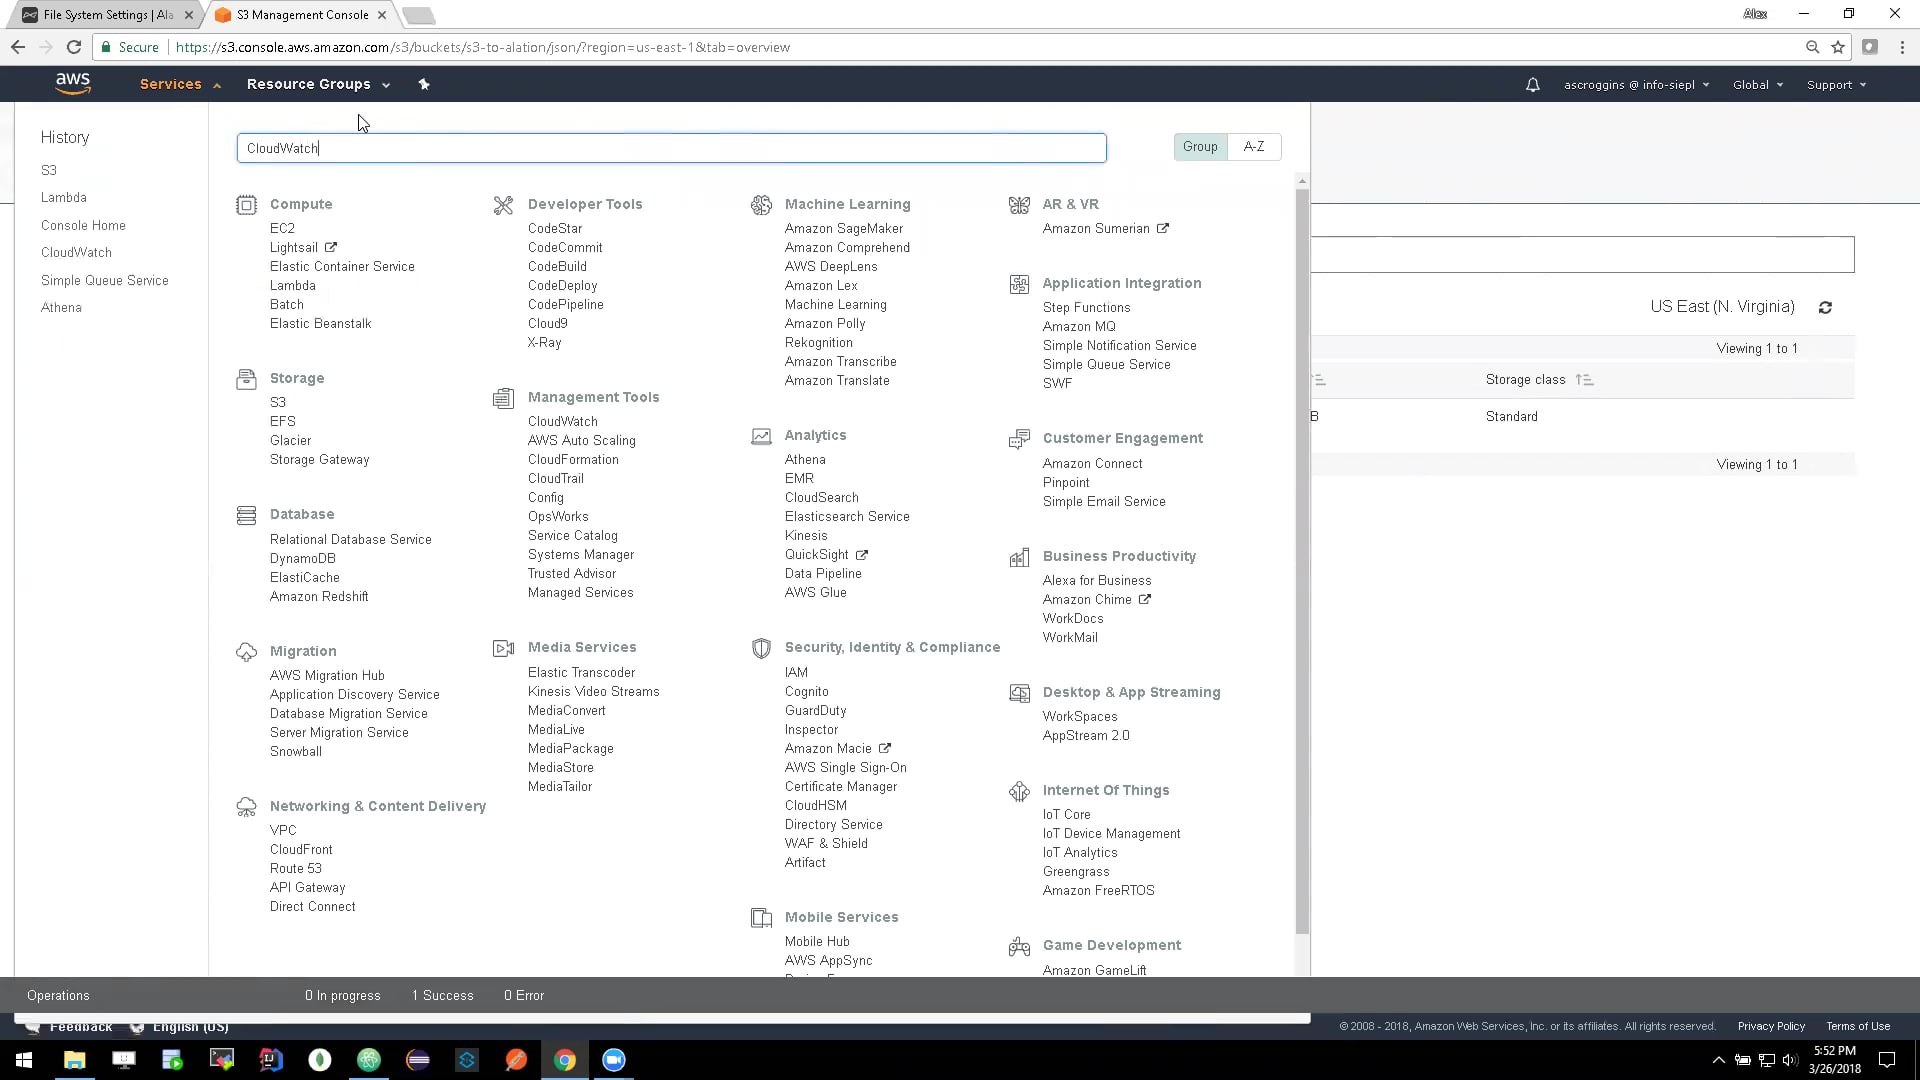Open the Global region dropdown

1757,85
